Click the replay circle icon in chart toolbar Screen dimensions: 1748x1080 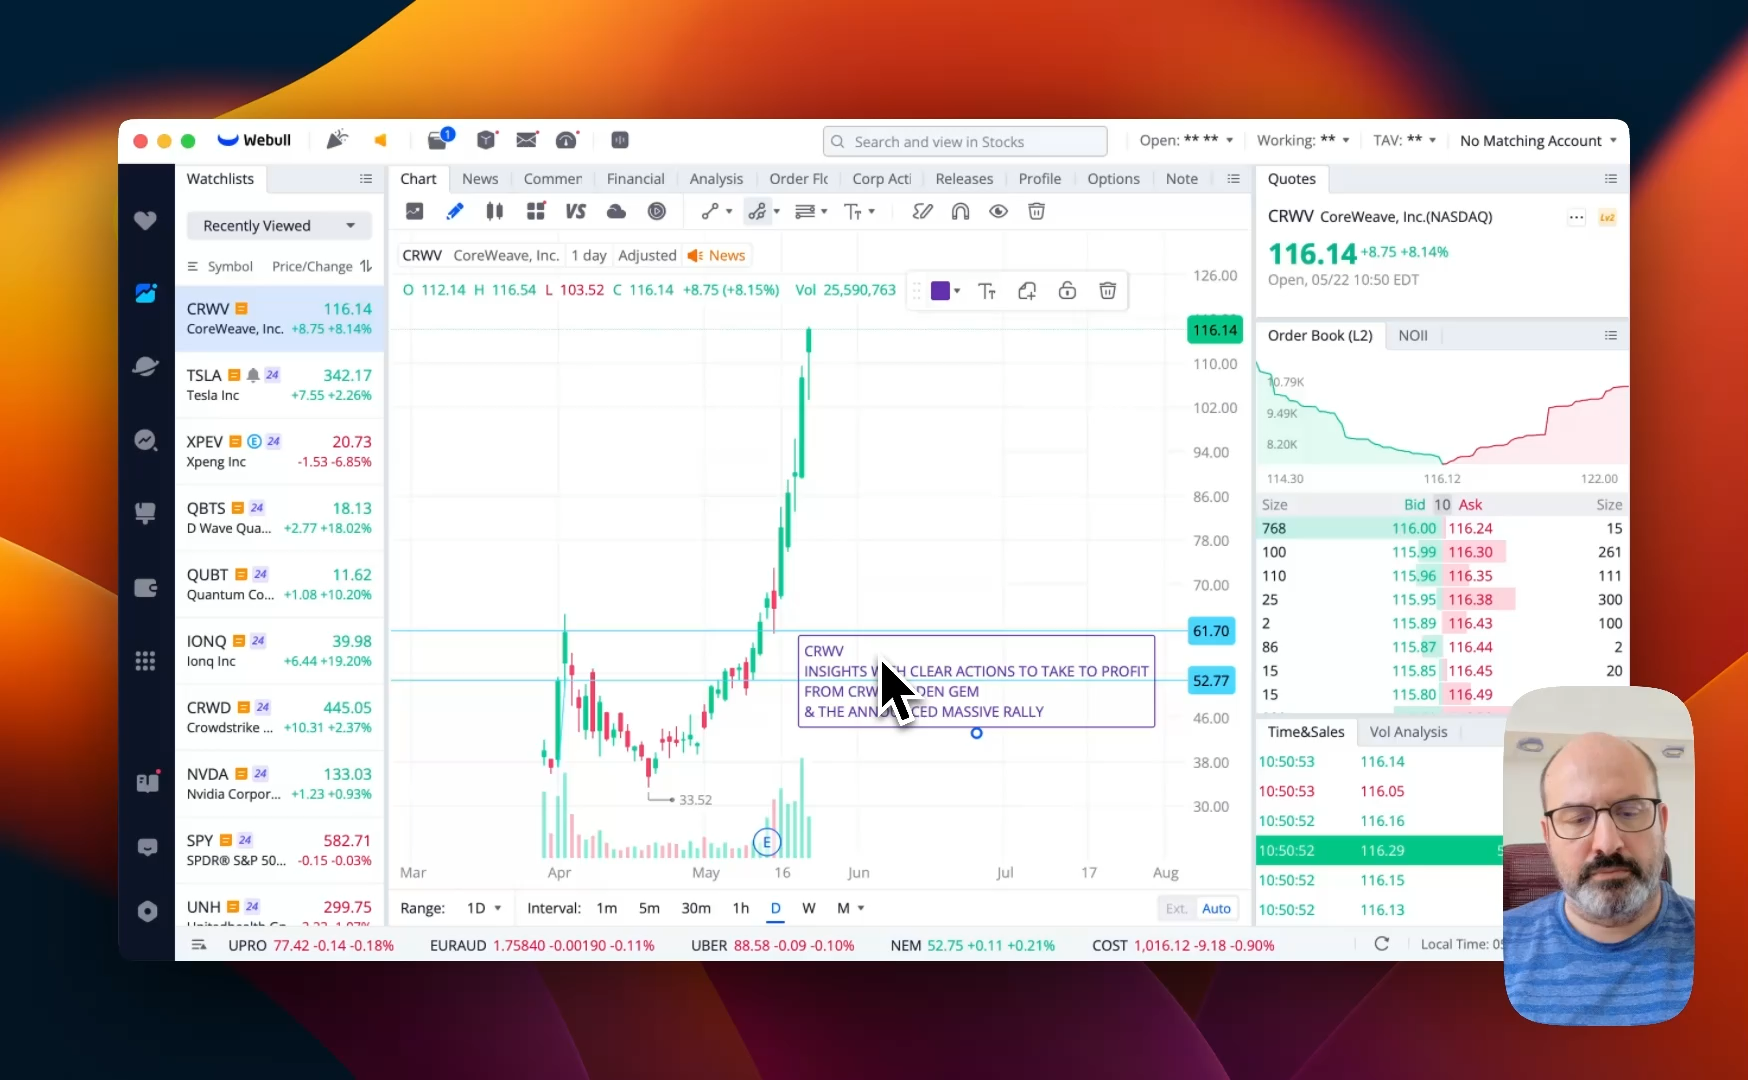click(x=657, y=211)
